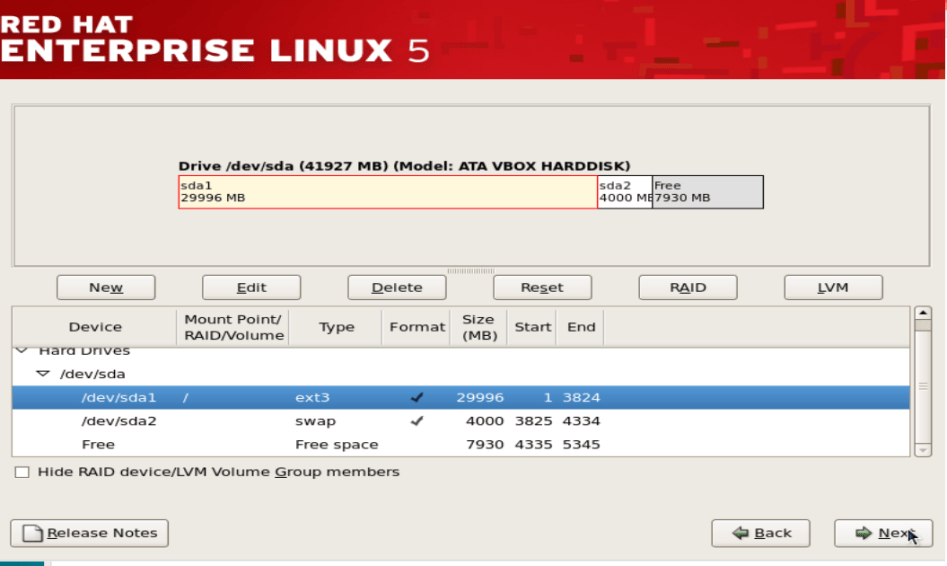Collapse the /dev/sda tree node

43,374
